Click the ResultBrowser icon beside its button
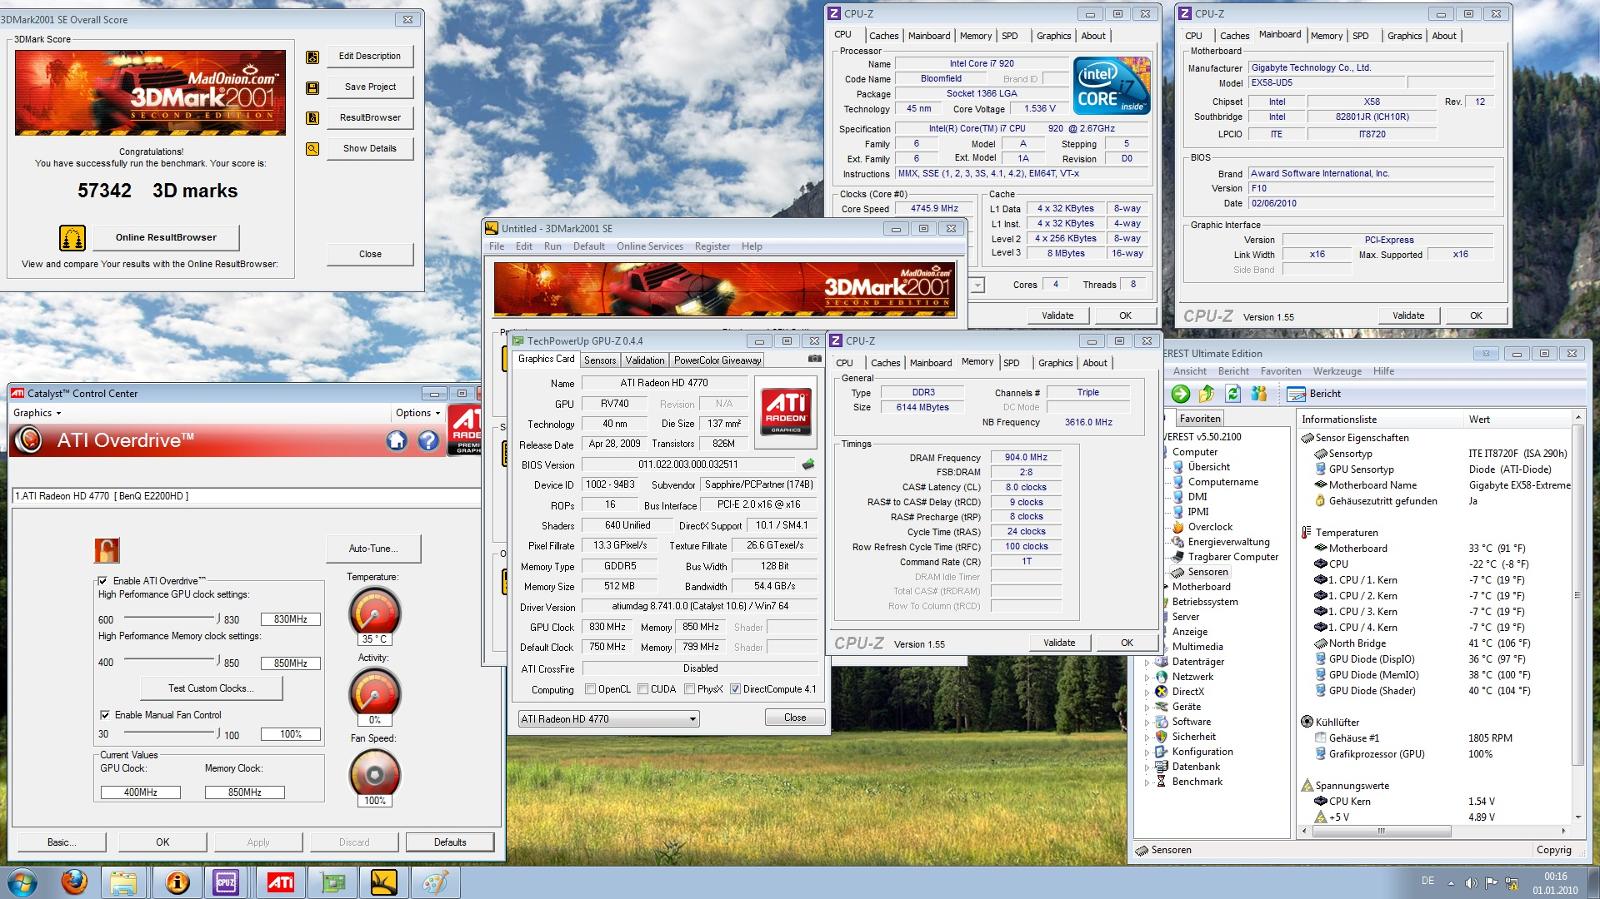 [312, 118]
